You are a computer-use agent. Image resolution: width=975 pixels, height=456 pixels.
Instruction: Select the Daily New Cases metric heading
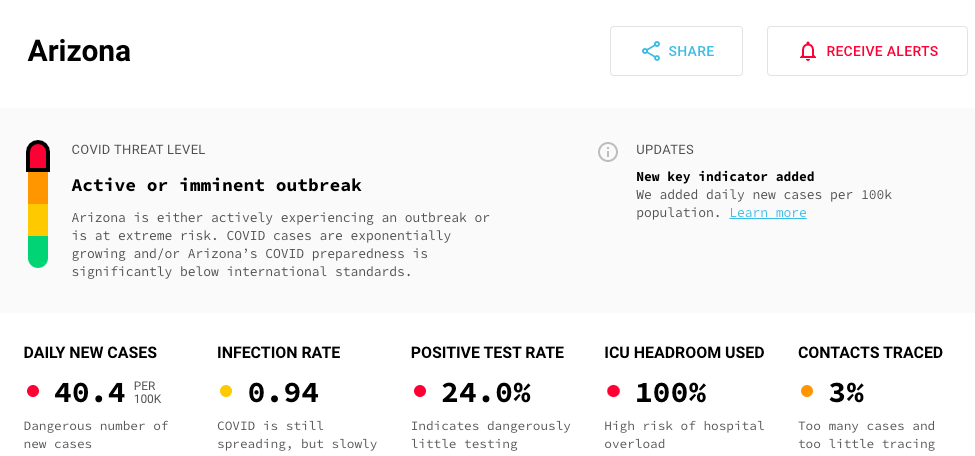[90, 353]
